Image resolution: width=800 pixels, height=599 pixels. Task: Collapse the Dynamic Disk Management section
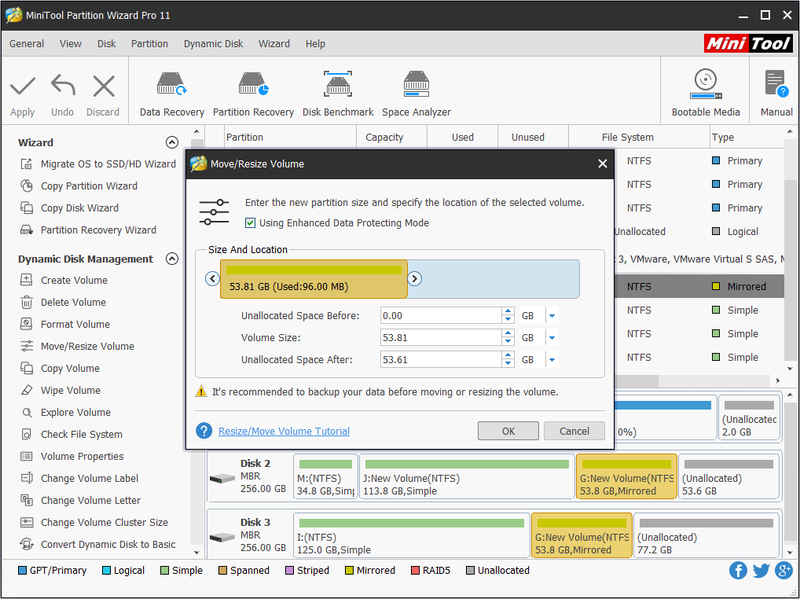pyautogui.click(x=172, y=259)
